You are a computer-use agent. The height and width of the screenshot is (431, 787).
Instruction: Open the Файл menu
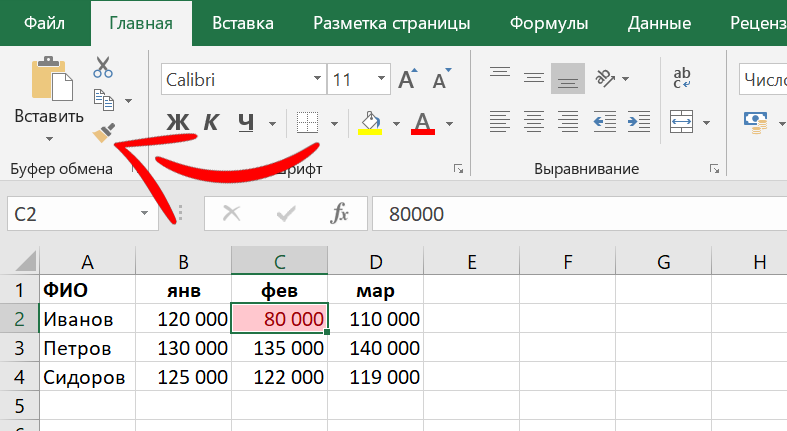pos(39,23)
